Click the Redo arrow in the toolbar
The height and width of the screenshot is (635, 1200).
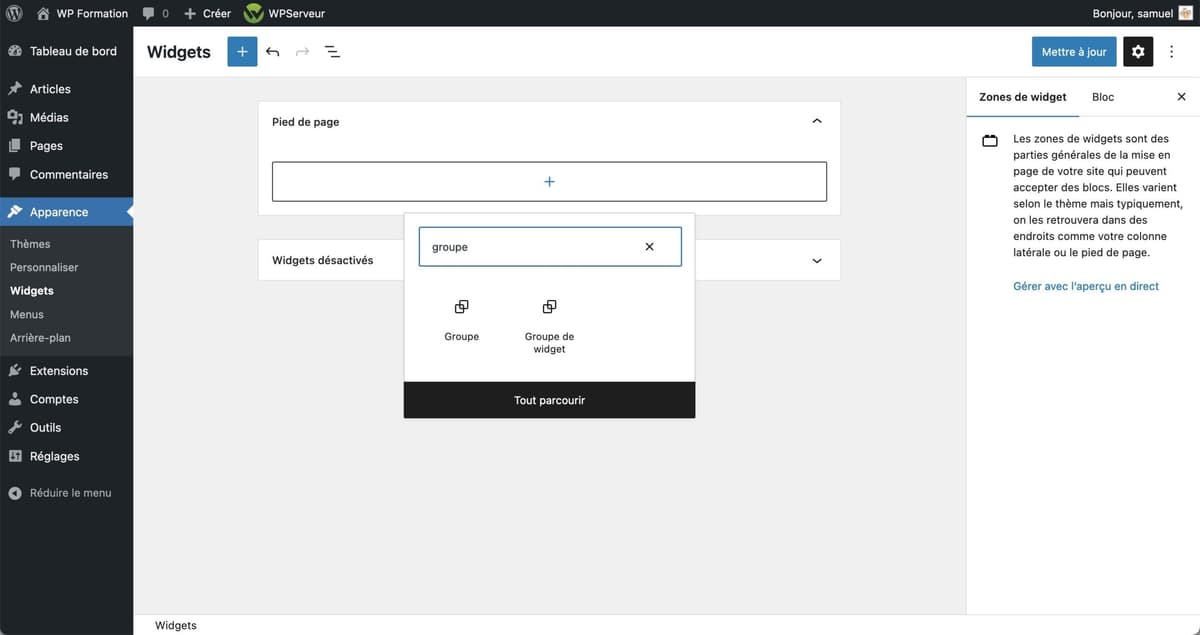(x=302, y=50)
